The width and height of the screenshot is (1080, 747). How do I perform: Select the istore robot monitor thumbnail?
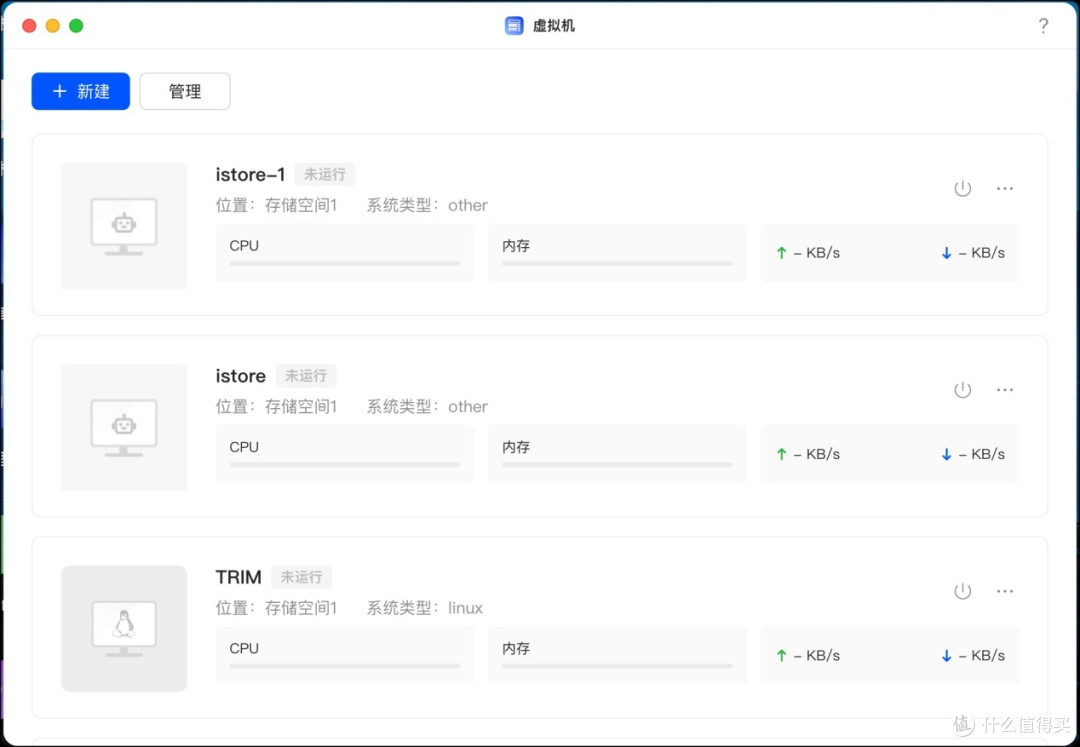[124, 428]
